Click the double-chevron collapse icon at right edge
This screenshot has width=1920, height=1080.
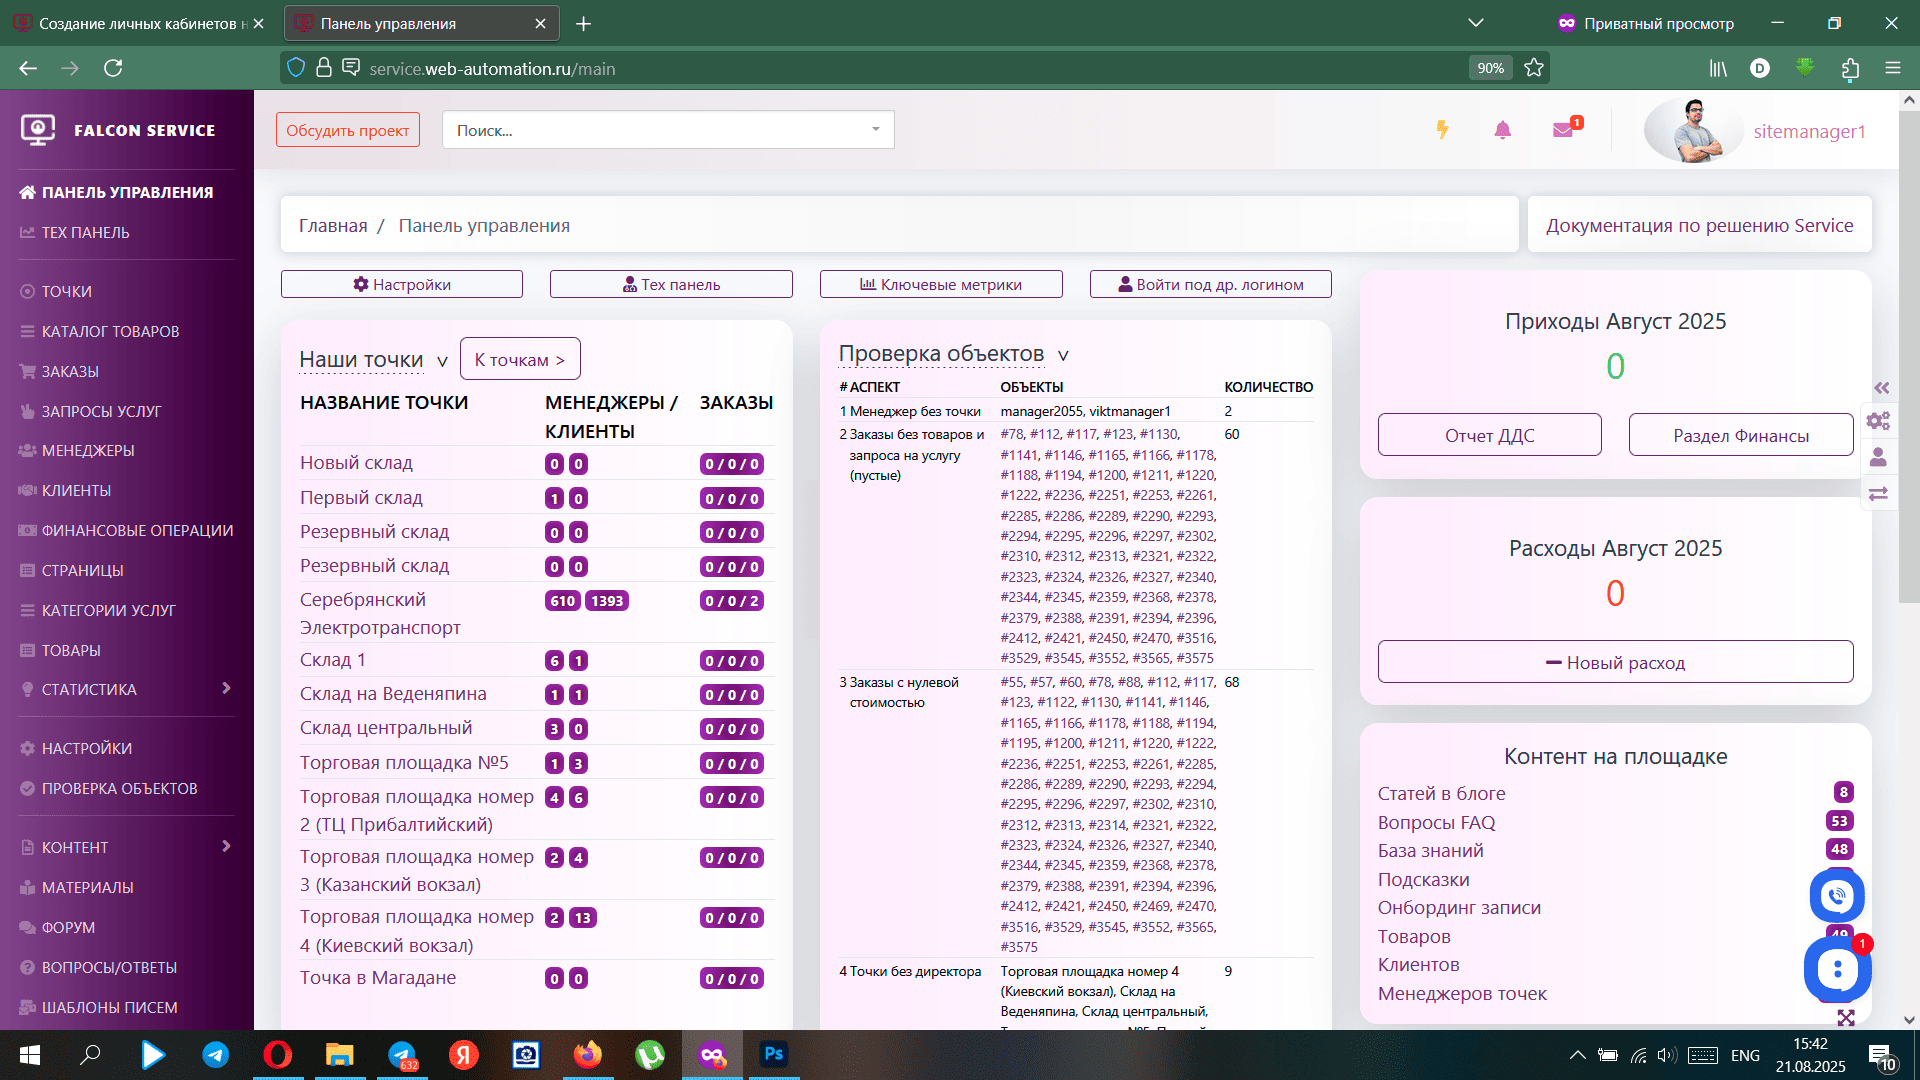[1881, 388]
